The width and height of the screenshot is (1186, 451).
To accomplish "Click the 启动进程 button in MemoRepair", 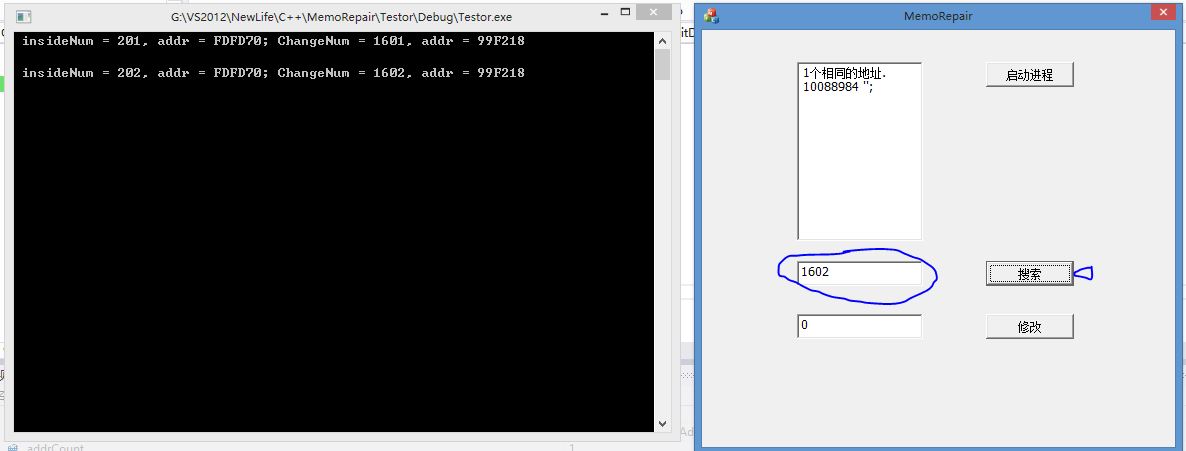I will click(x=1029, y=75).
